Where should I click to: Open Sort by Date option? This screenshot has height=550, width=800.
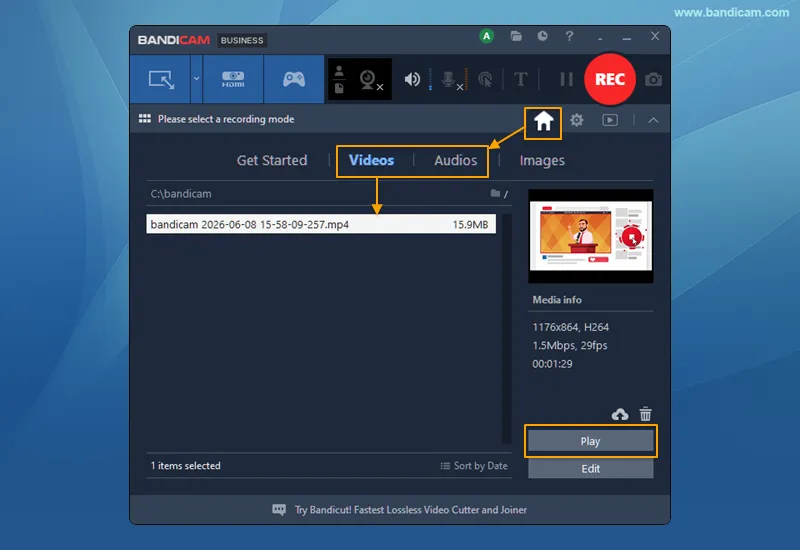click(x=474, y=466)
